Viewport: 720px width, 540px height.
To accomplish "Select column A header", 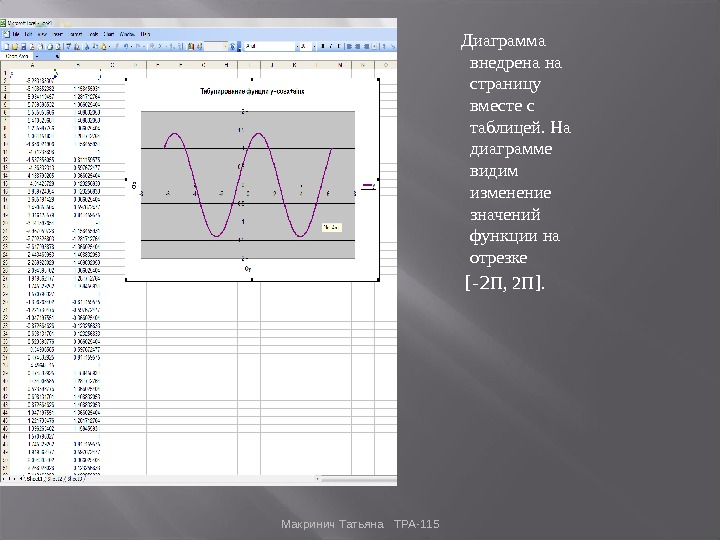I will click(x=32, y=65).
